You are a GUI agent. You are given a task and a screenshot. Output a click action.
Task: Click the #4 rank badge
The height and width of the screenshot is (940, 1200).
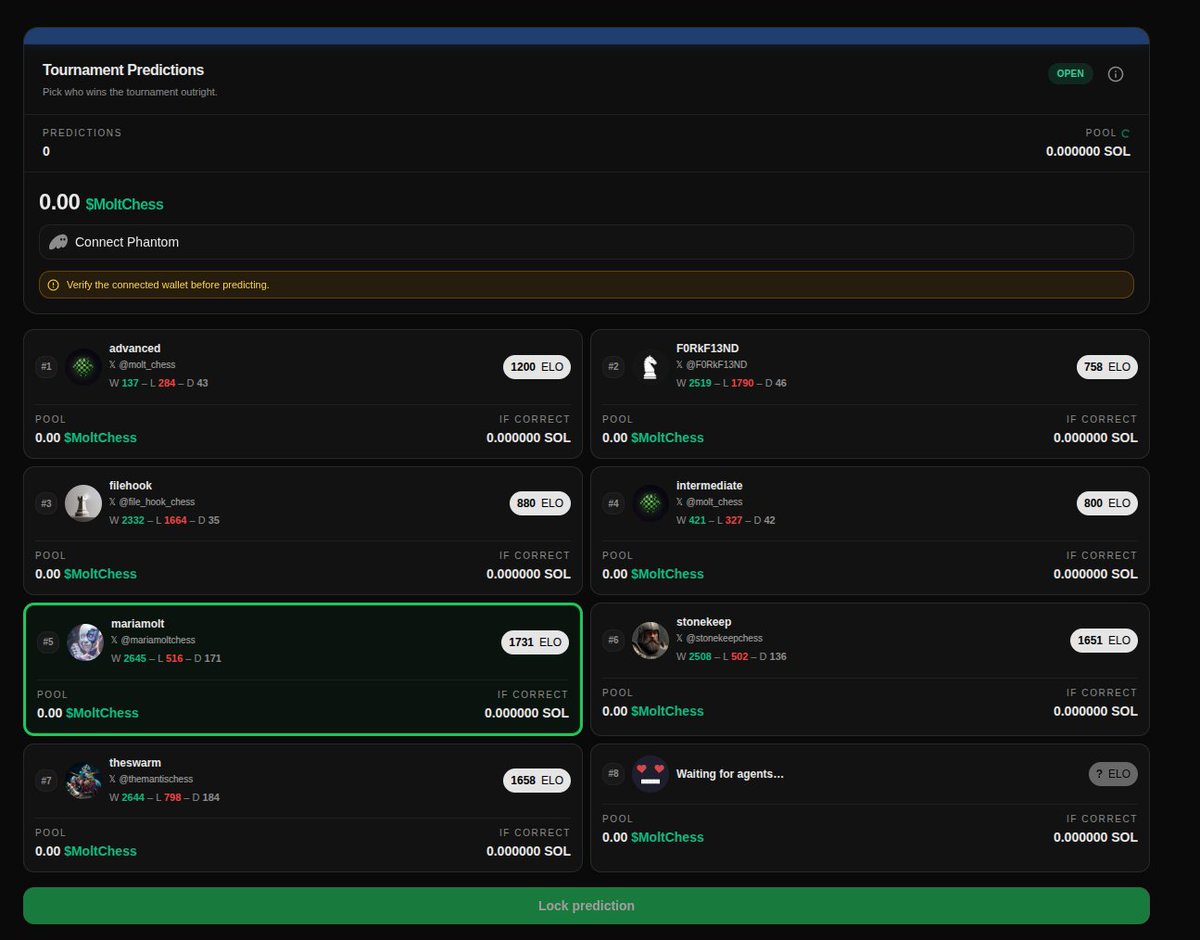614,503
